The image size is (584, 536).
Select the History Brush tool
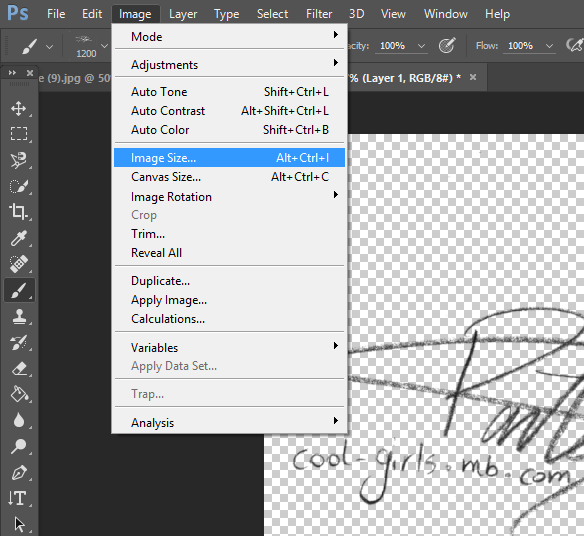point(18,343)
